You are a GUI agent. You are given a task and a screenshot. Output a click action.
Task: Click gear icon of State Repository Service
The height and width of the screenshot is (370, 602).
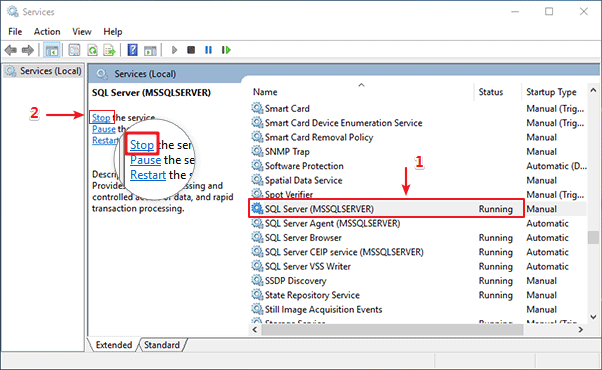pyautogui.click(x=257, y=295)
